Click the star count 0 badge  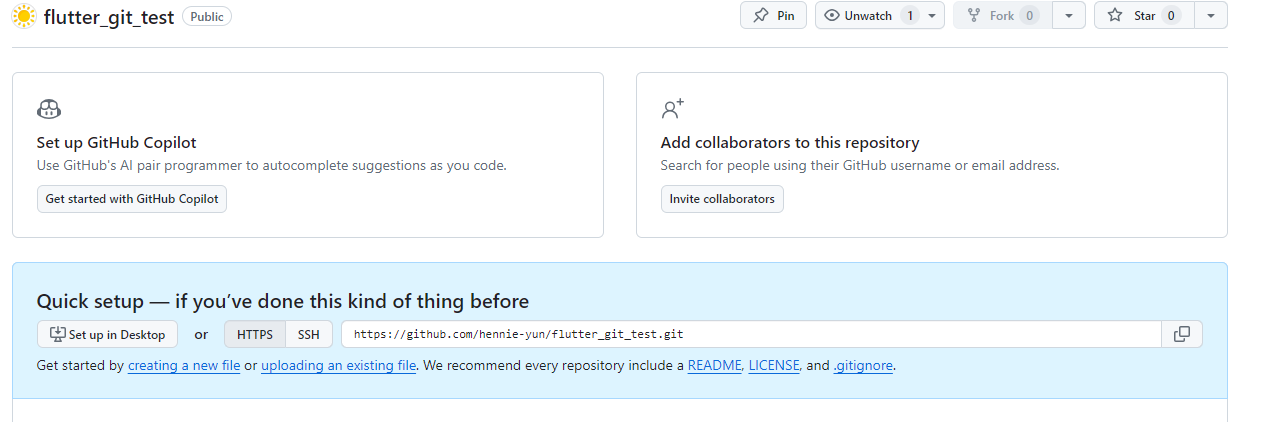(1172, 15)
